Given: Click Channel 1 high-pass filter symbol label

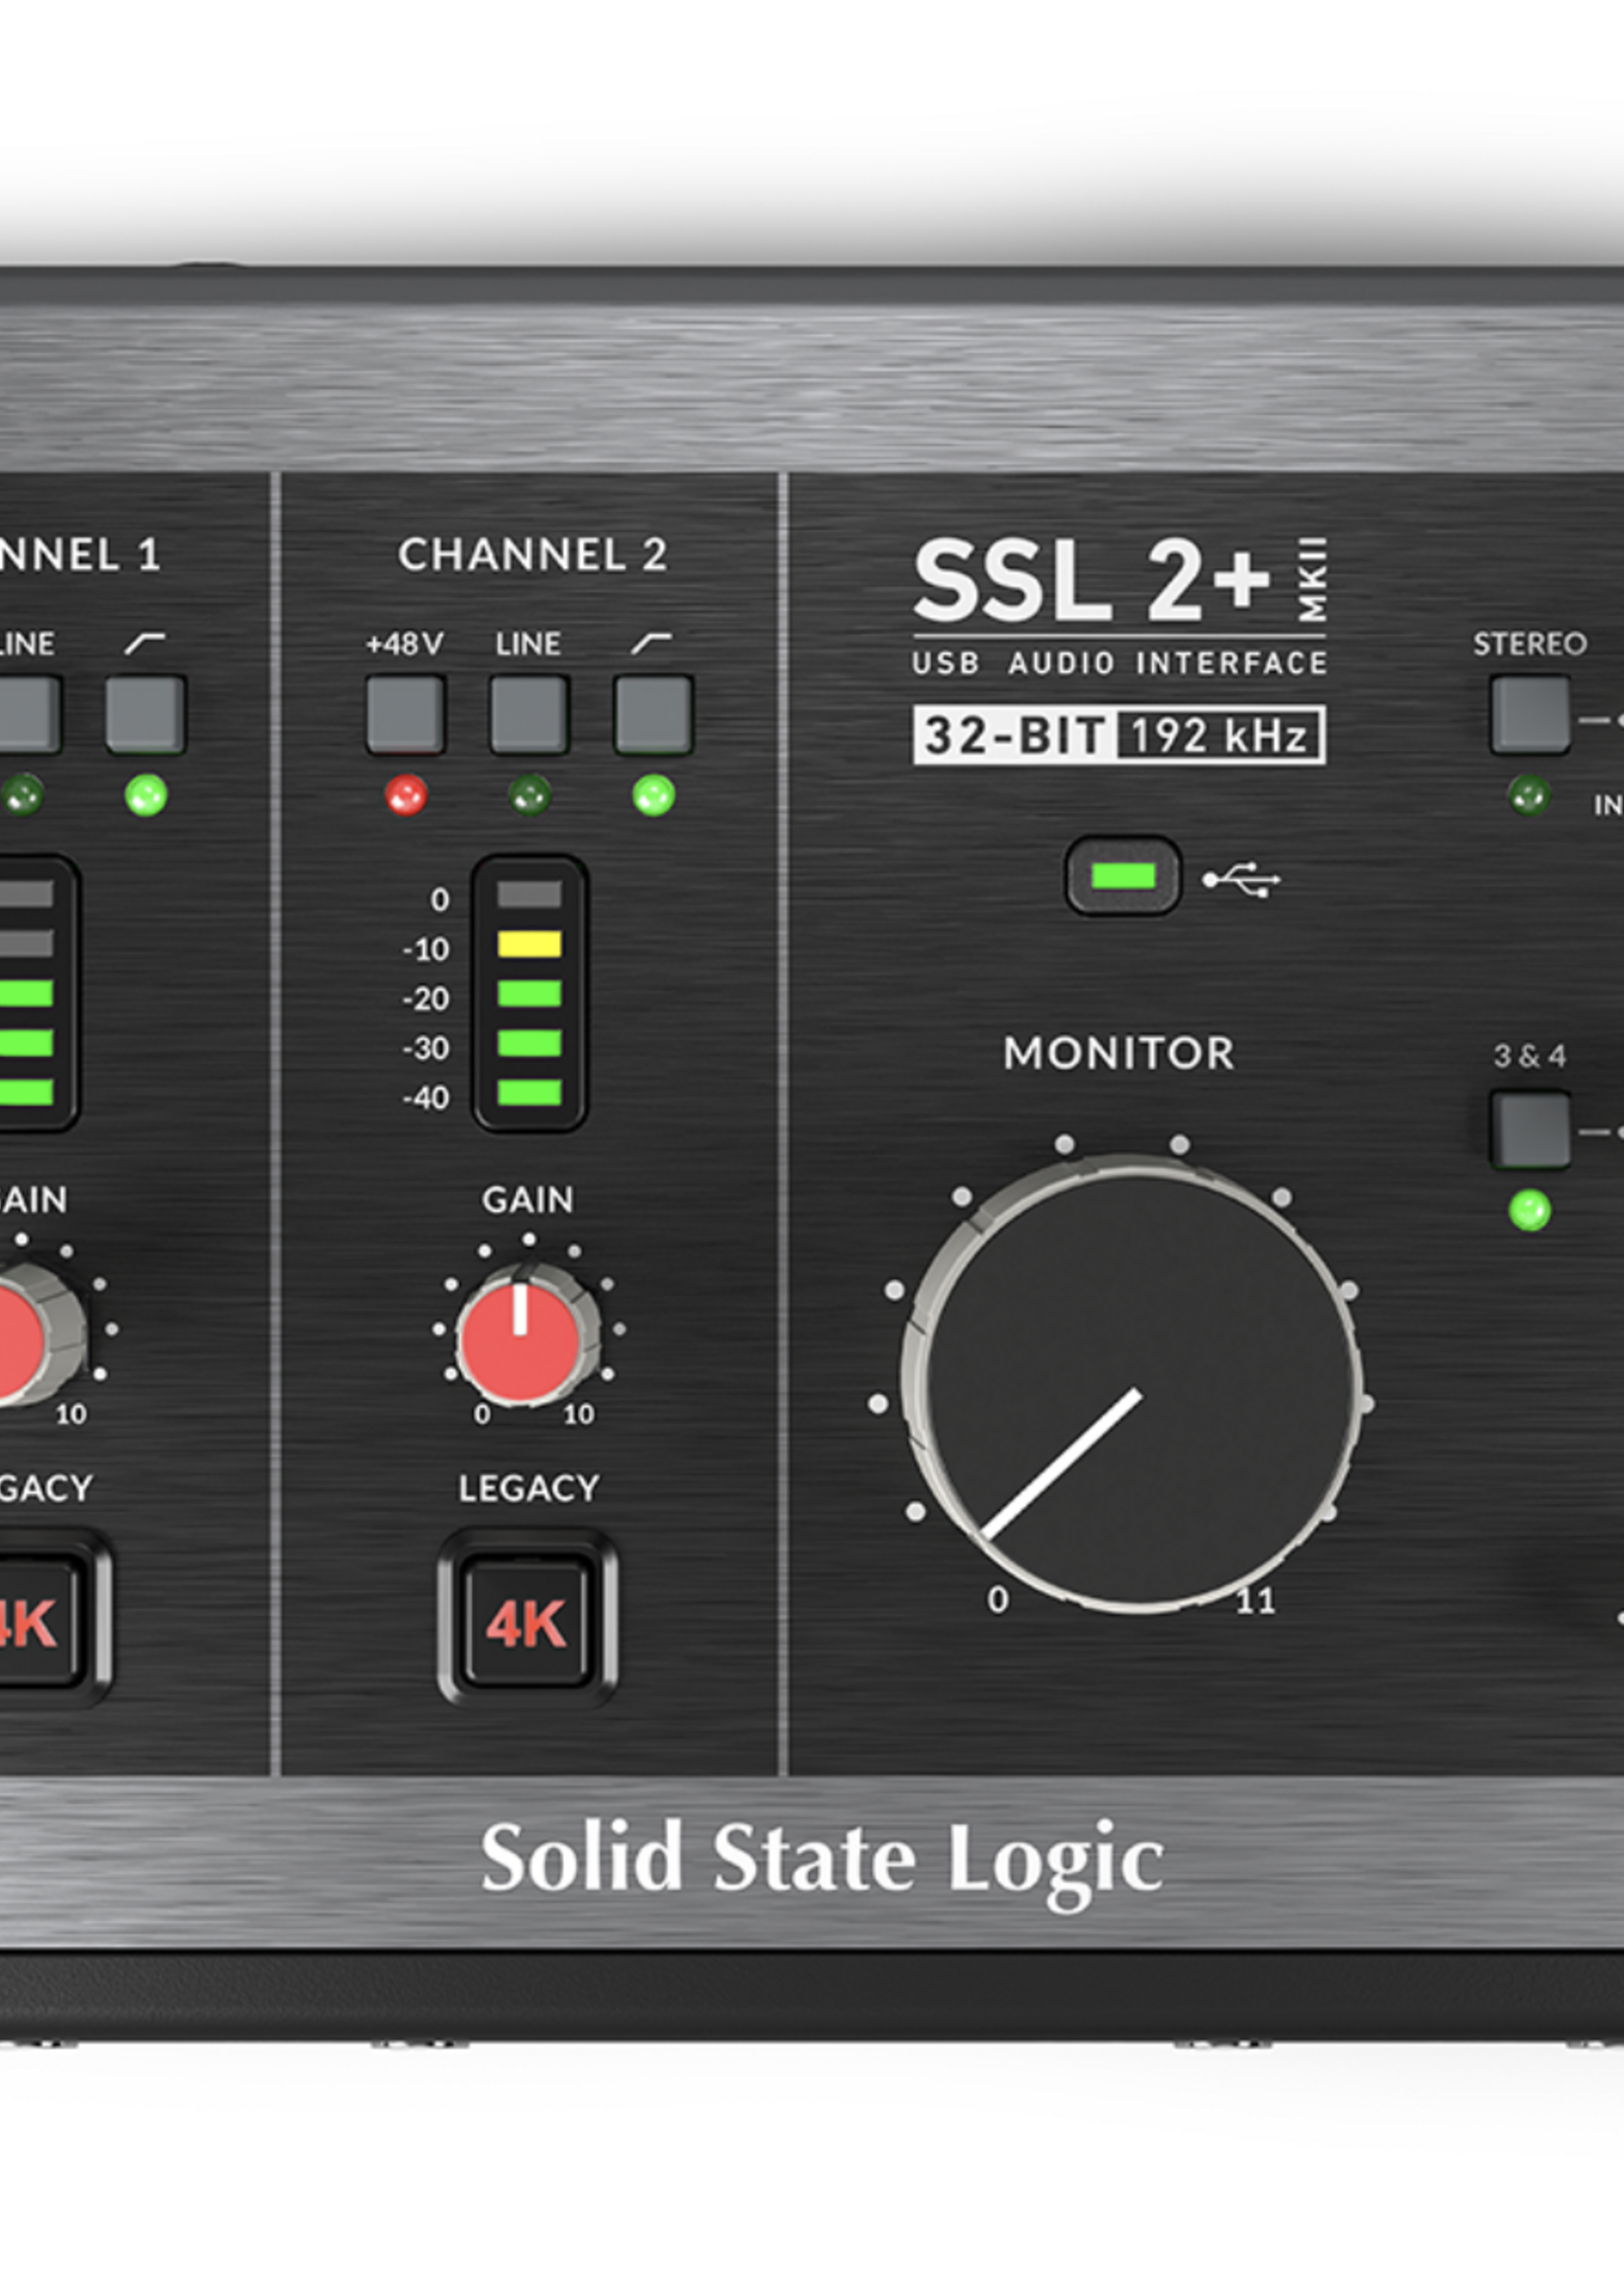Looking at the screenshot, I should [x=144, y=643].
